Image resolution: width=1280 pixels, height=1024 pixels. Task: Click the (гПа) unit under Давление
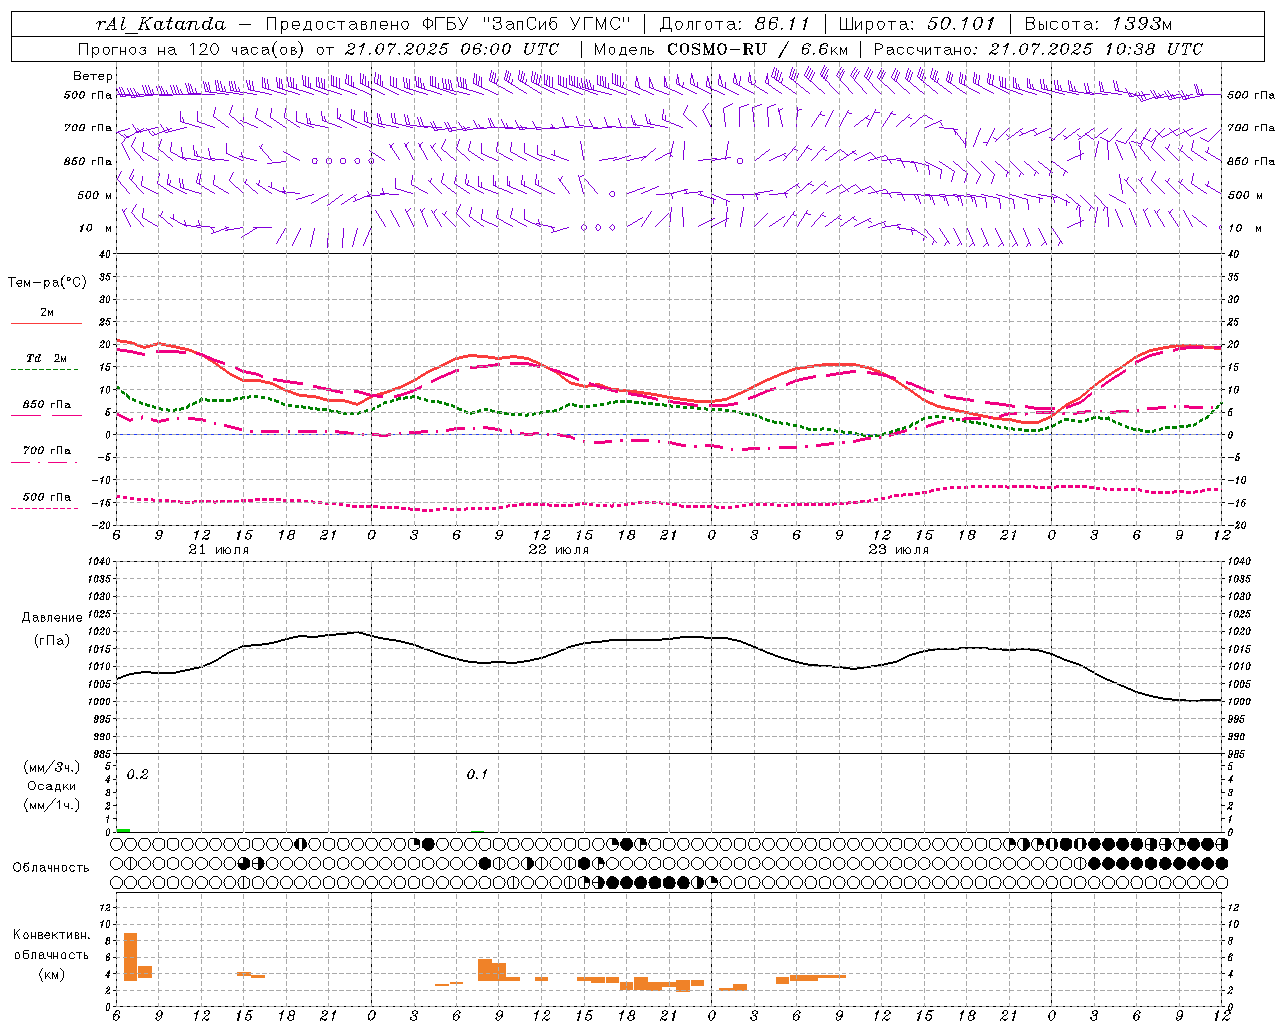[52, 640]
